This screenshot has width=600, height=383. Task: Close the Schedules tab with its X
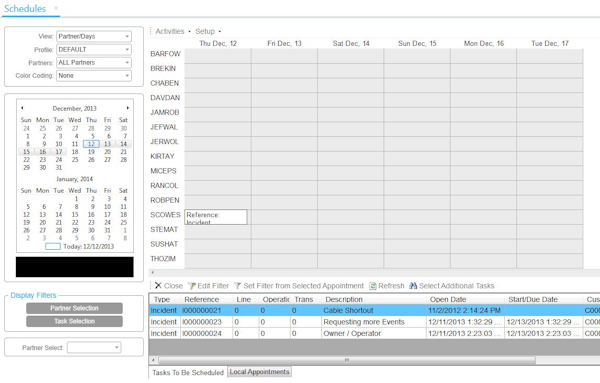tap(56, 8)
